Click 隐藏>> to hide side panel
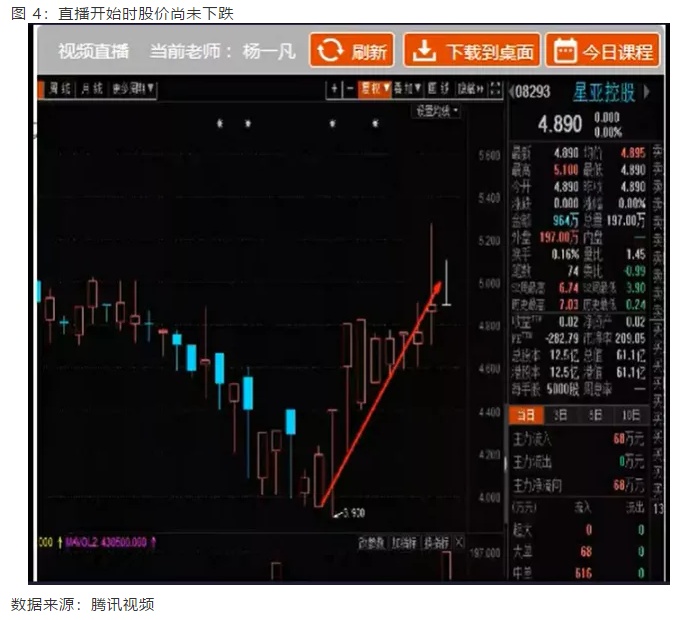Viewport: 681px width, 620px height. tap(471, 89)
